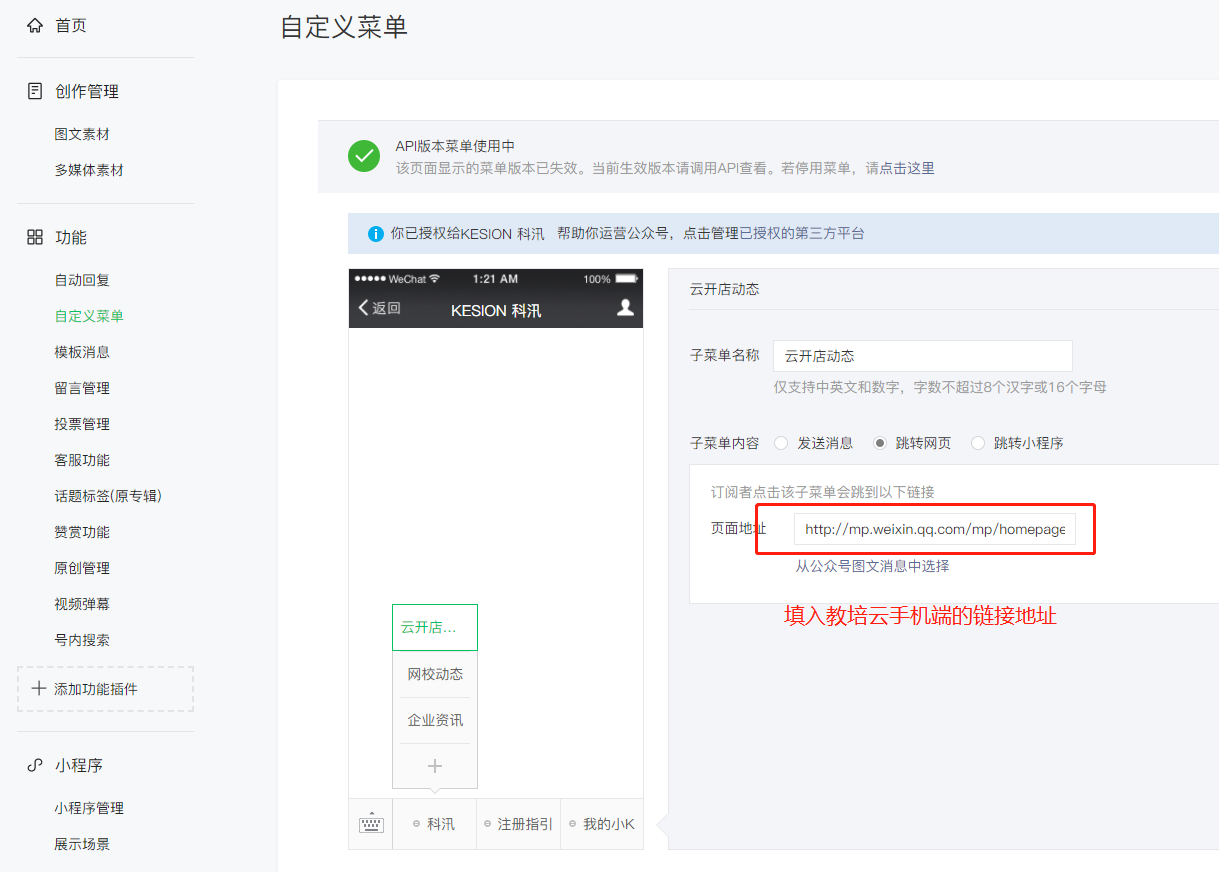
Task: Click the 子菜单名称 text field
Action: (x=922, y=356)
